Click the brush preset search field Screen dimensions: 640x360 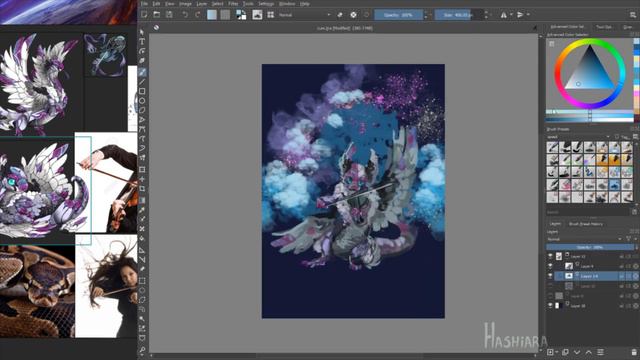(x=588, y=212)
